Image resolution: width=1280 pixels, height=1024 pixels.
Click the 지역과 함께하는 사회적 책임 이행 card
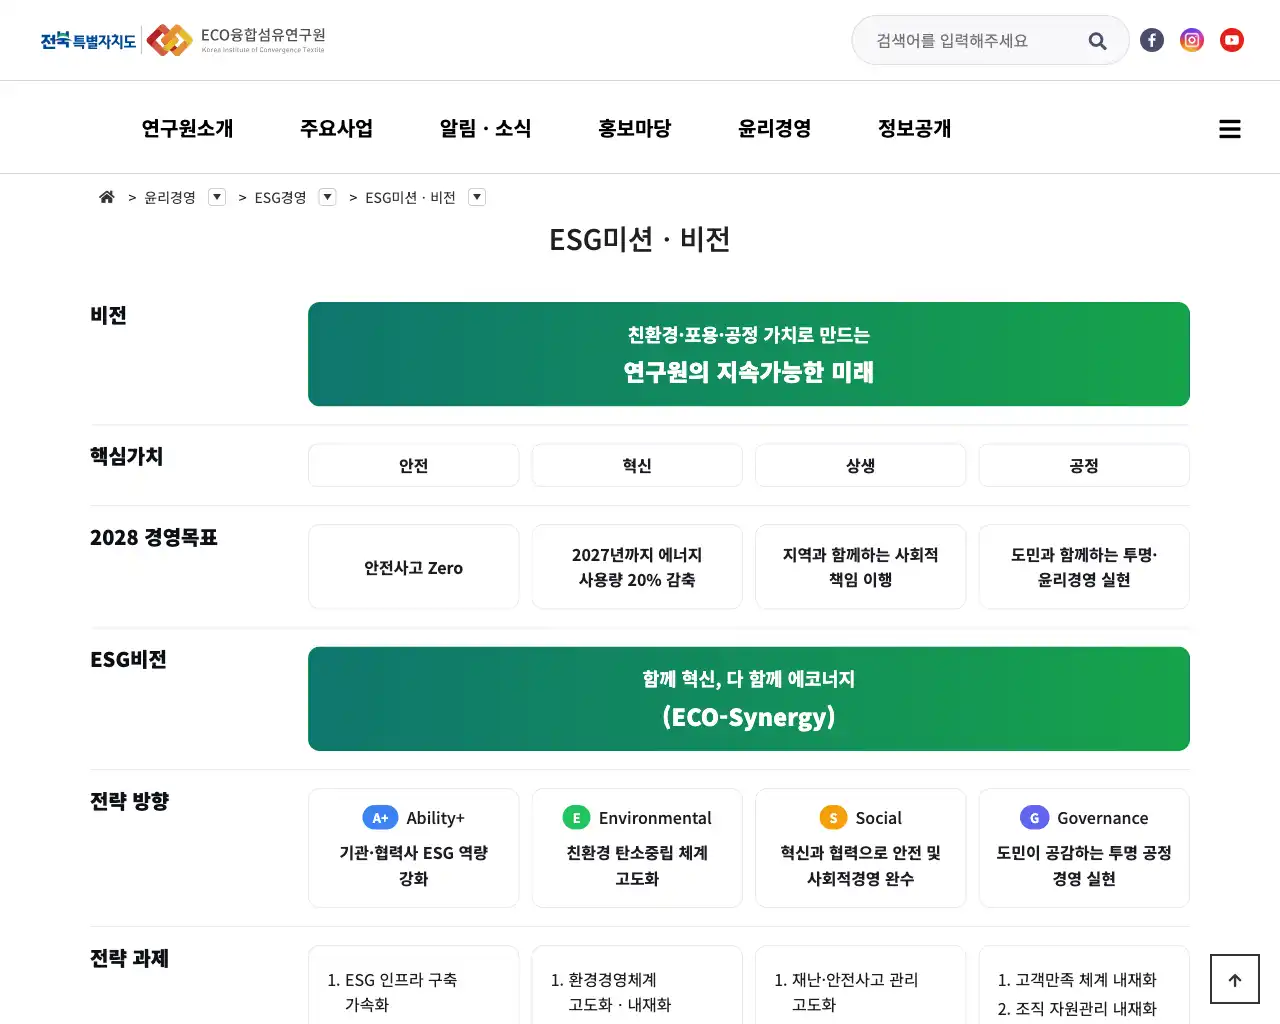(x=860, y=567)
